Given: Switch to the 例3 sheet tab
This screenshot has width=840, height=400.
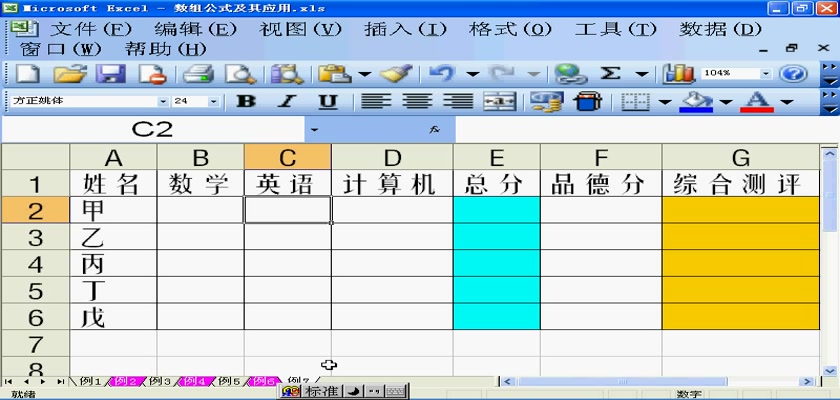Looking at the screenshot, I should click(160, 381).
